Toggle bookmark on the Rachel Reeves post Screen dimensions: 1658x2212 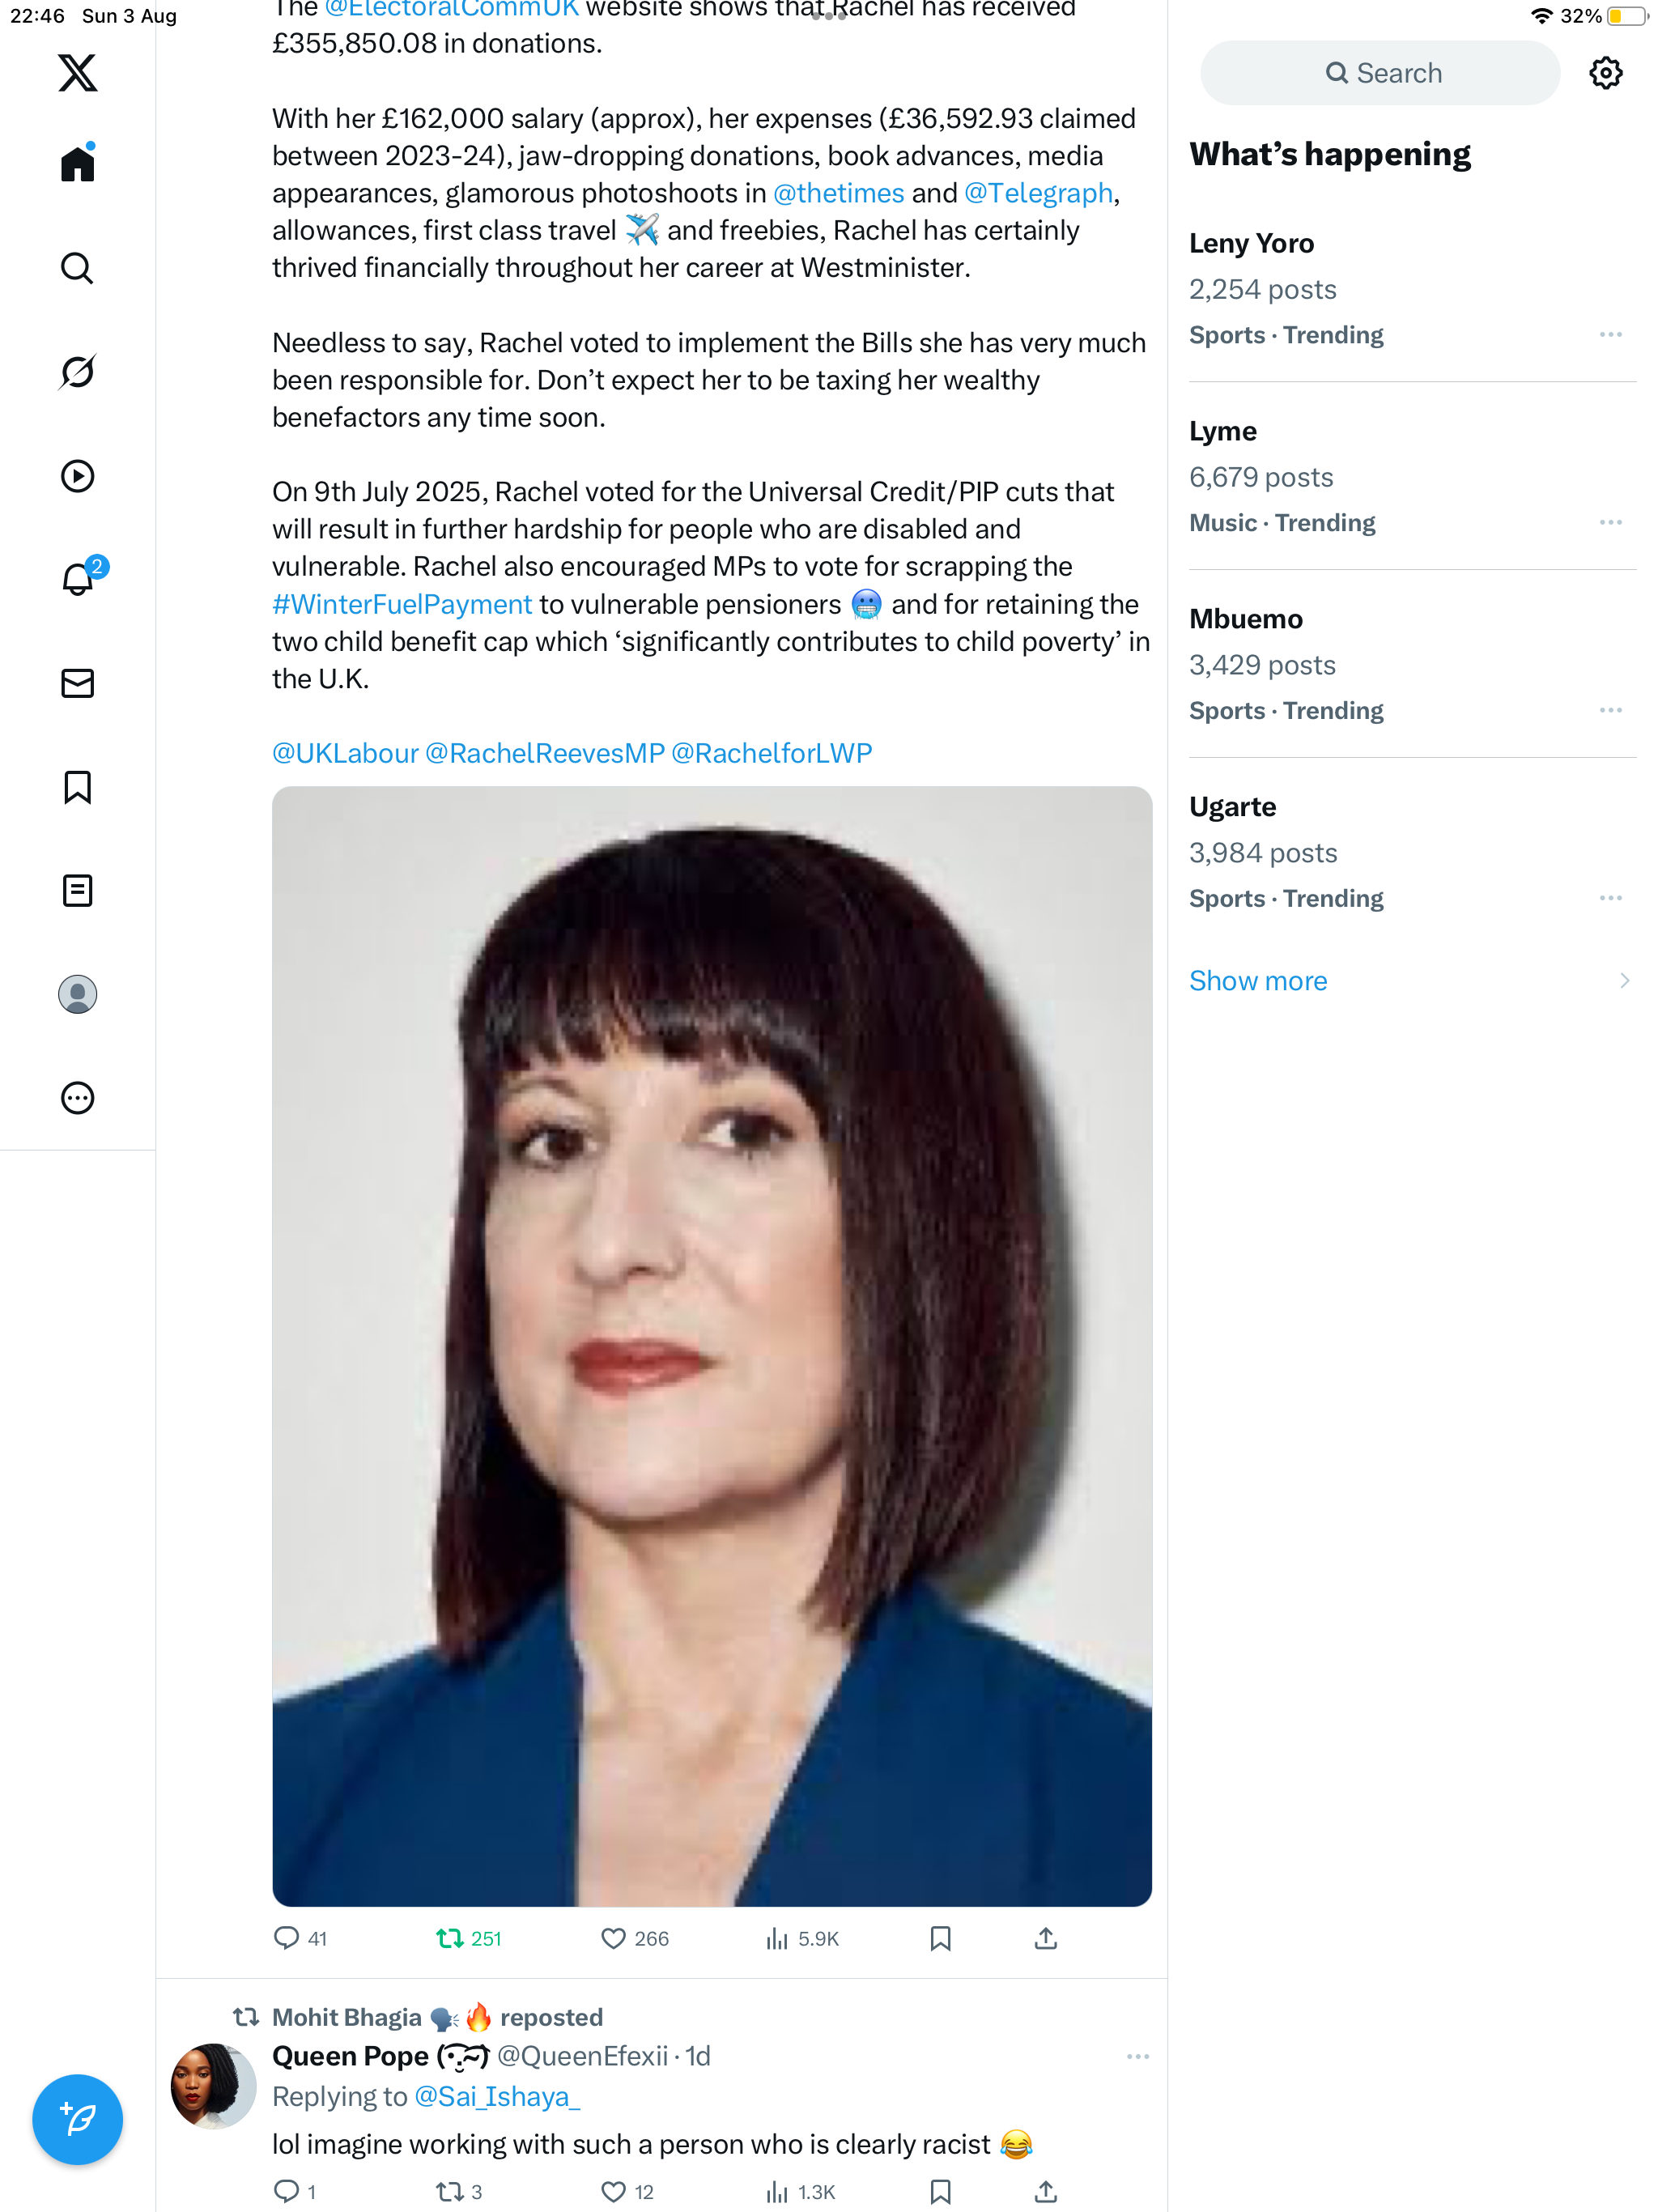tap(940, 1939)
